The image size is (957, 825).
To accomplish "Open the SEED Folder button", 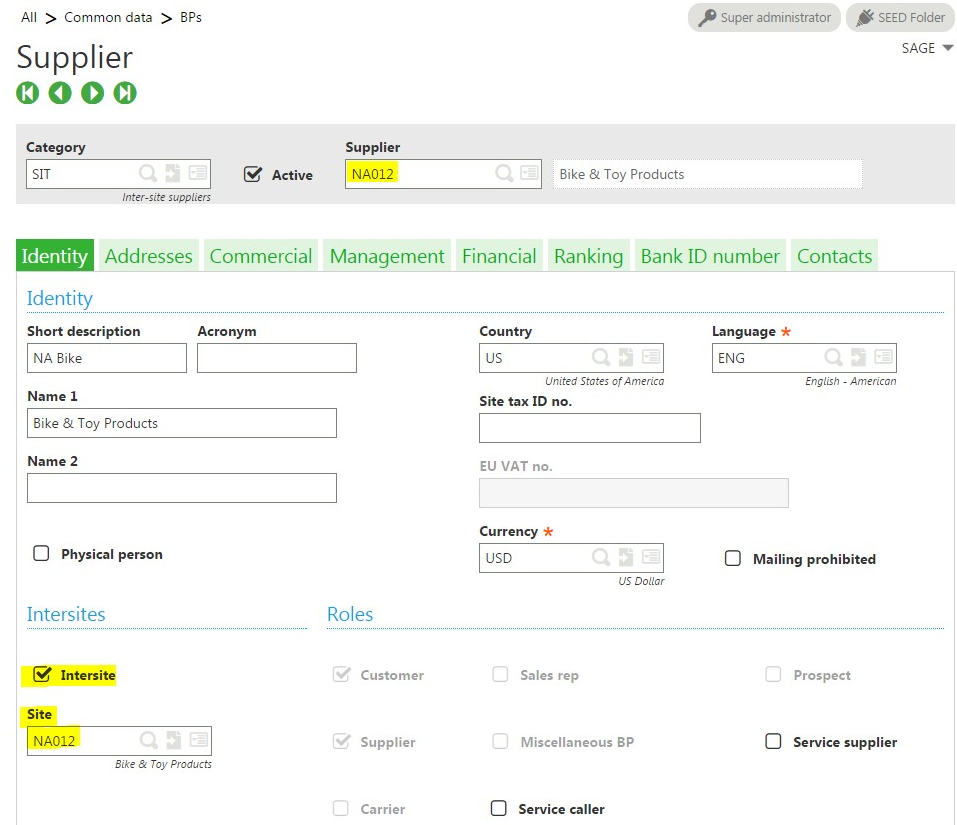I will point(899,17).
